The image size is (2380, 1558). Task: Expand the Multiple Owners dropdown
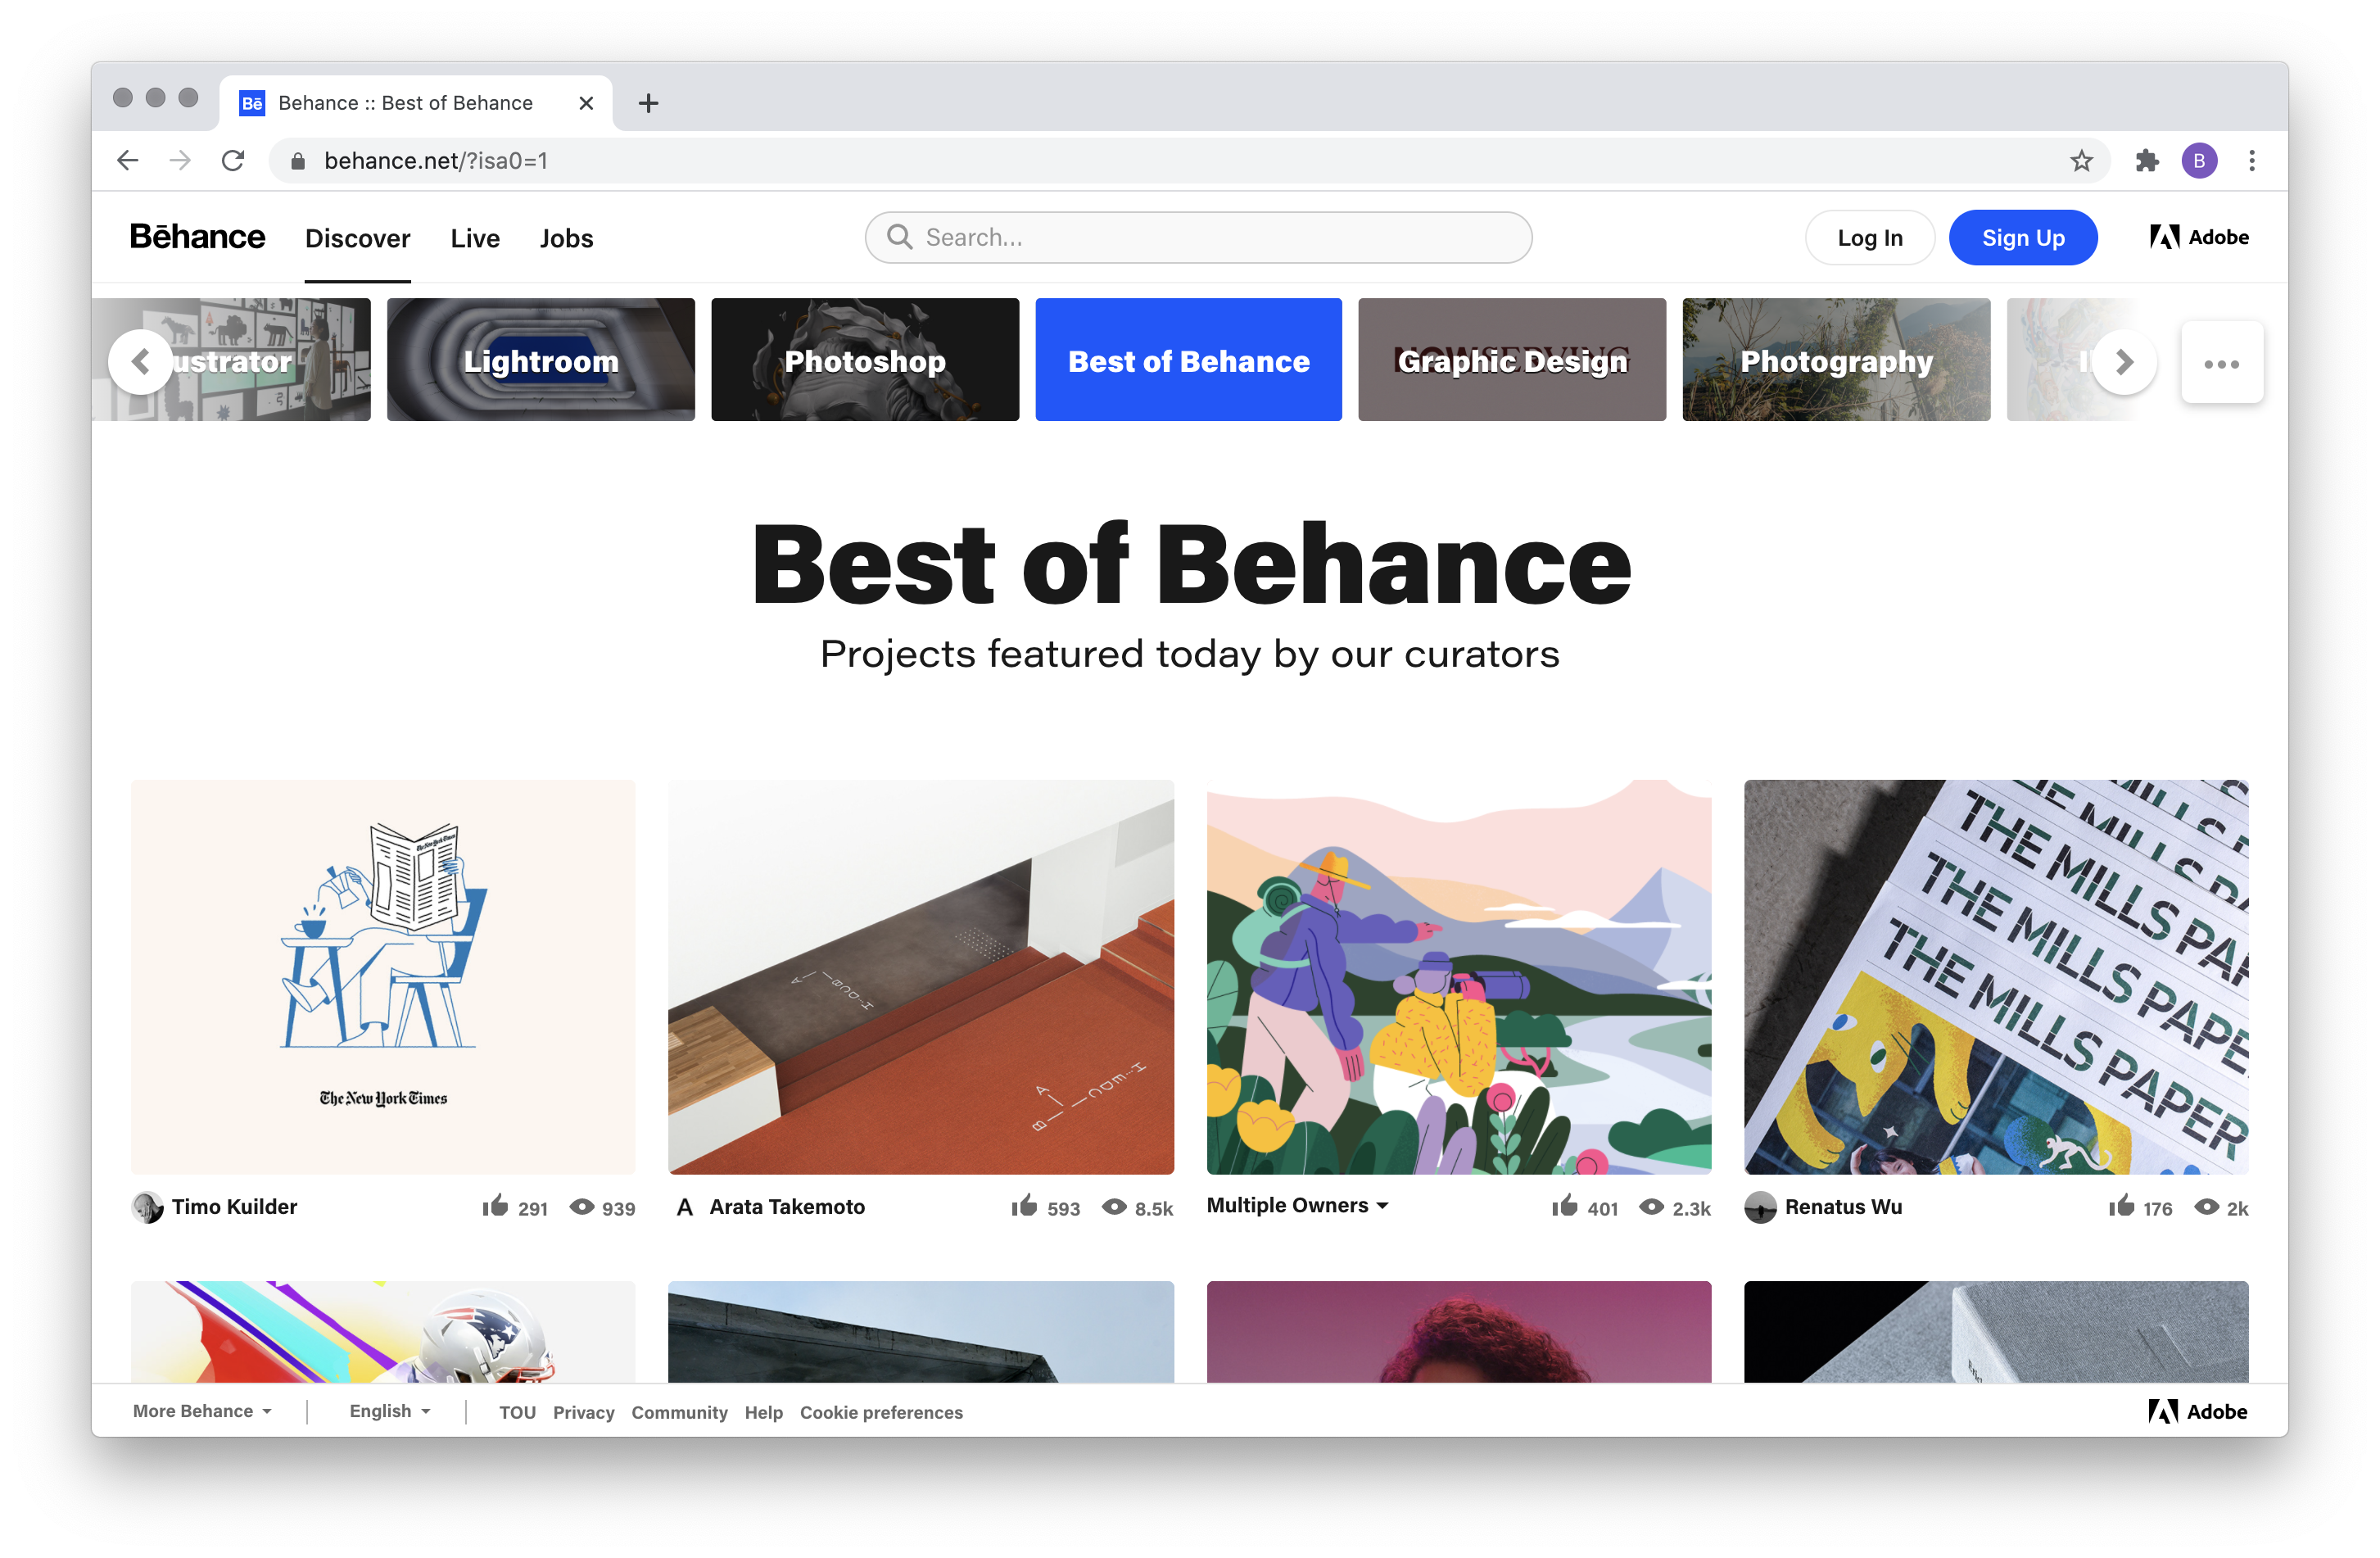[1386, 1203]
